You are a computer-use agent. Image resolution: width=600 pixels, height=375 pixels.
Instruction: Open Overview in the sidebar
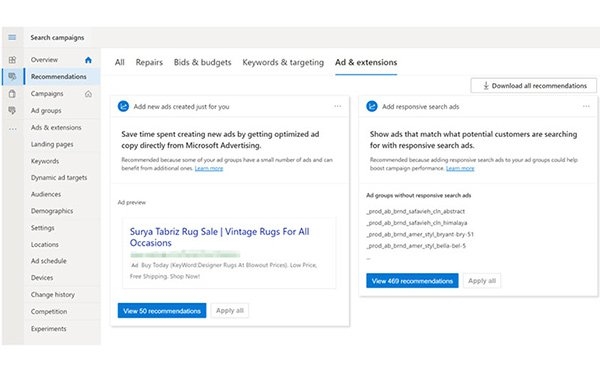[x=44, y=60]
